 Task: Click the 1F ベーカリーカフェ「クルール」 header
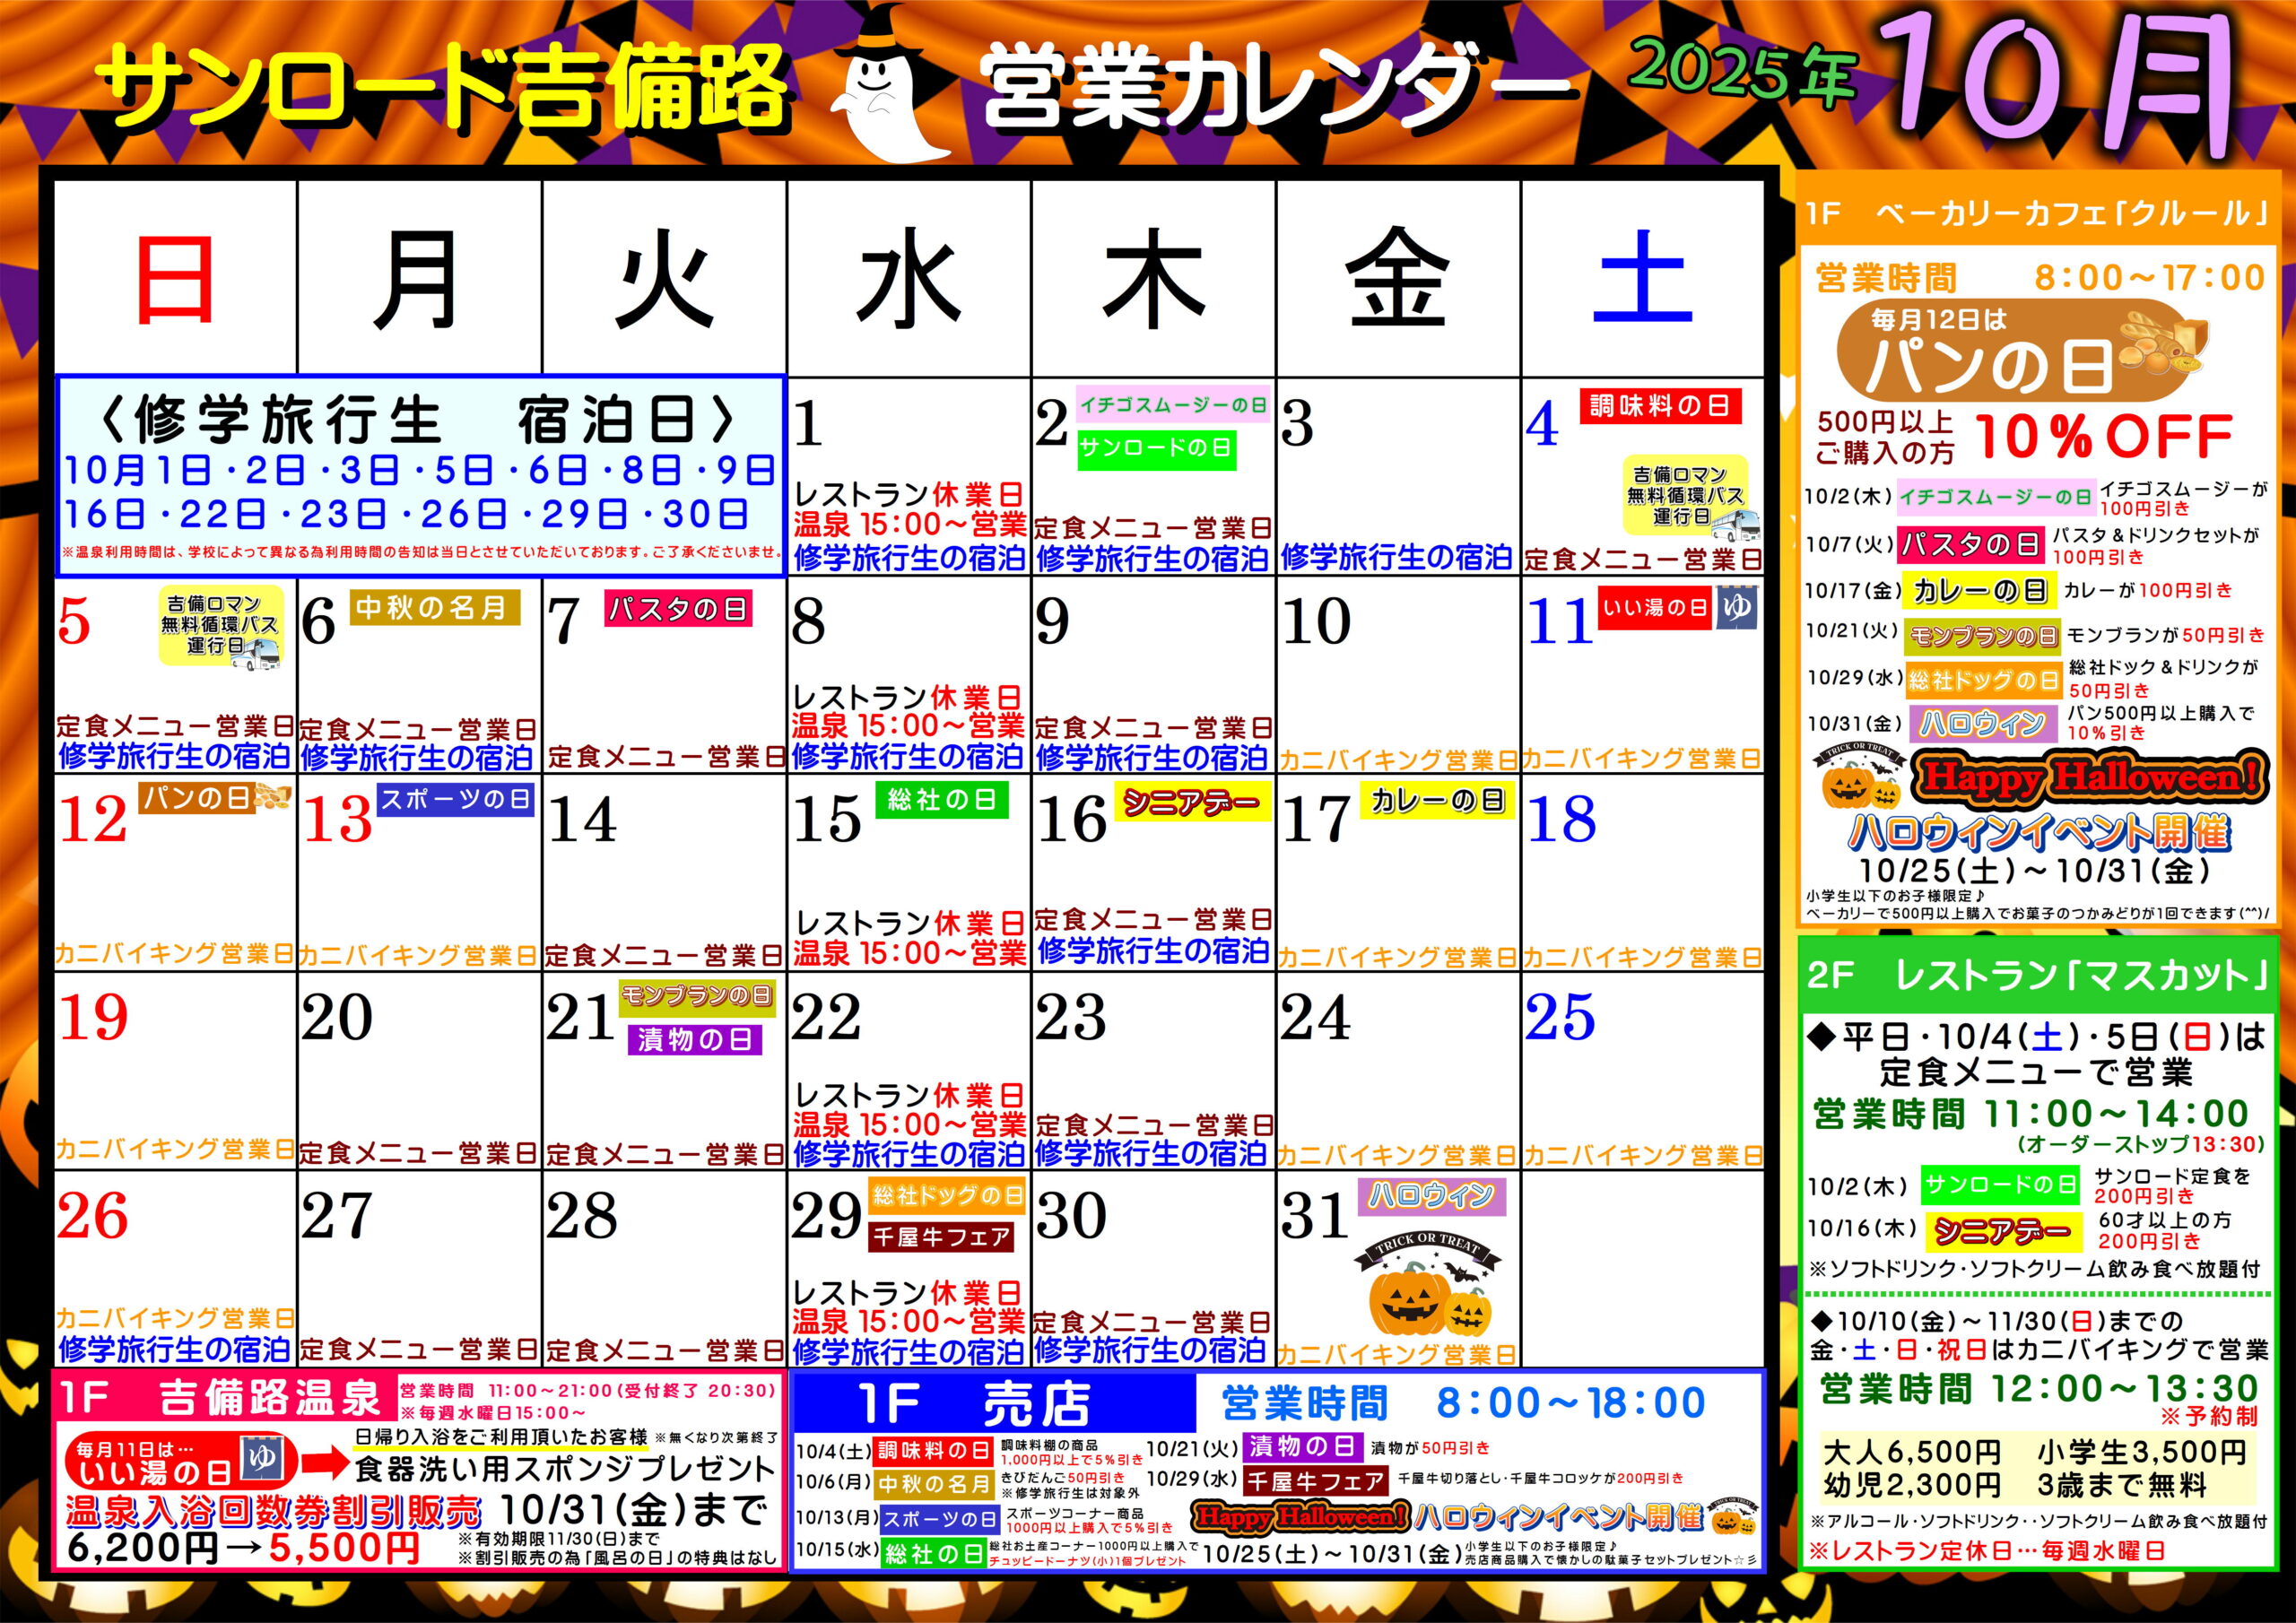pyautogui.click(x=2036, y=214)
